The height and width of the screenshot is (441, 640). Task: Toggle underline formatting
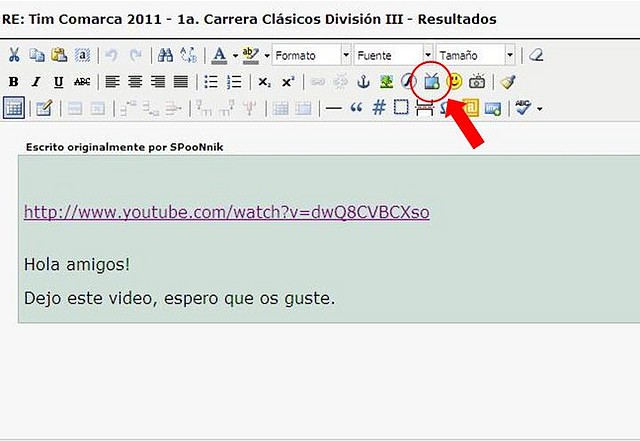(x=59, y=82)
